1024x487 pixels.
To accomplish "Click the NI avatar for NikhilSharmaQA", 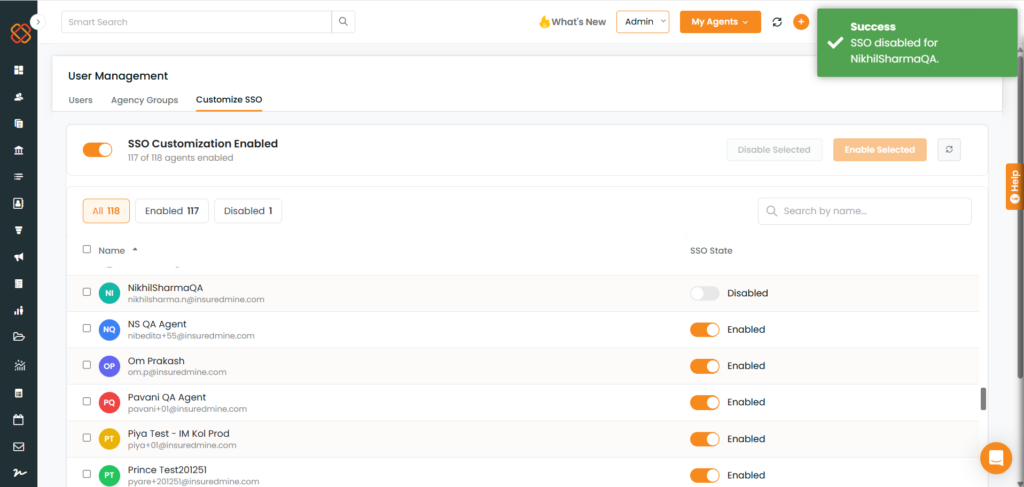I will click(x=109, y=294).
